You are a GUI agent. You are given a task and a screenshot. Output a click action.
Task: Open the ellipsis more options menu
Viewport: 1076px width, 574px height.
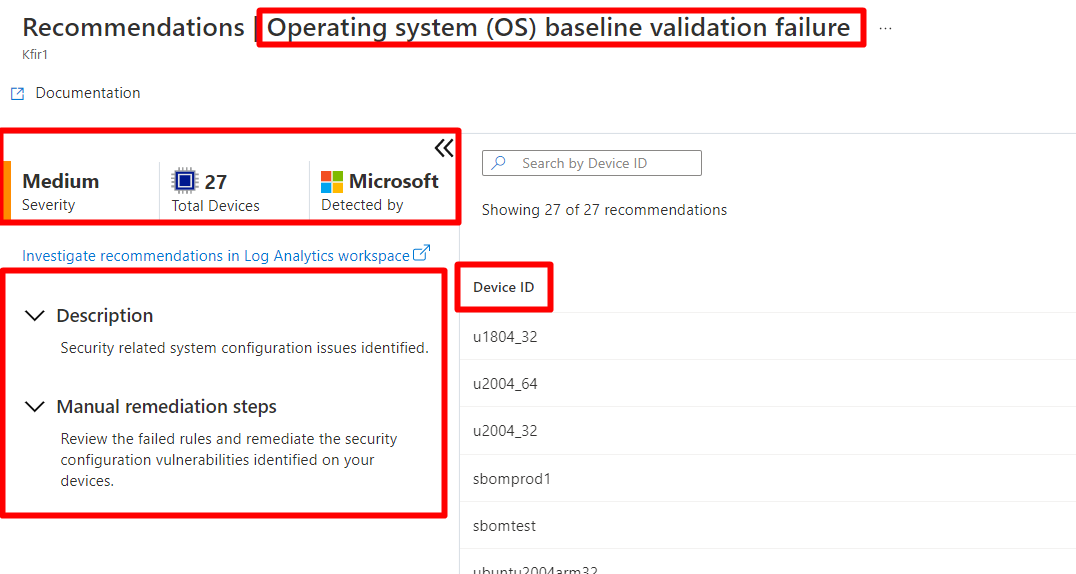885,29
